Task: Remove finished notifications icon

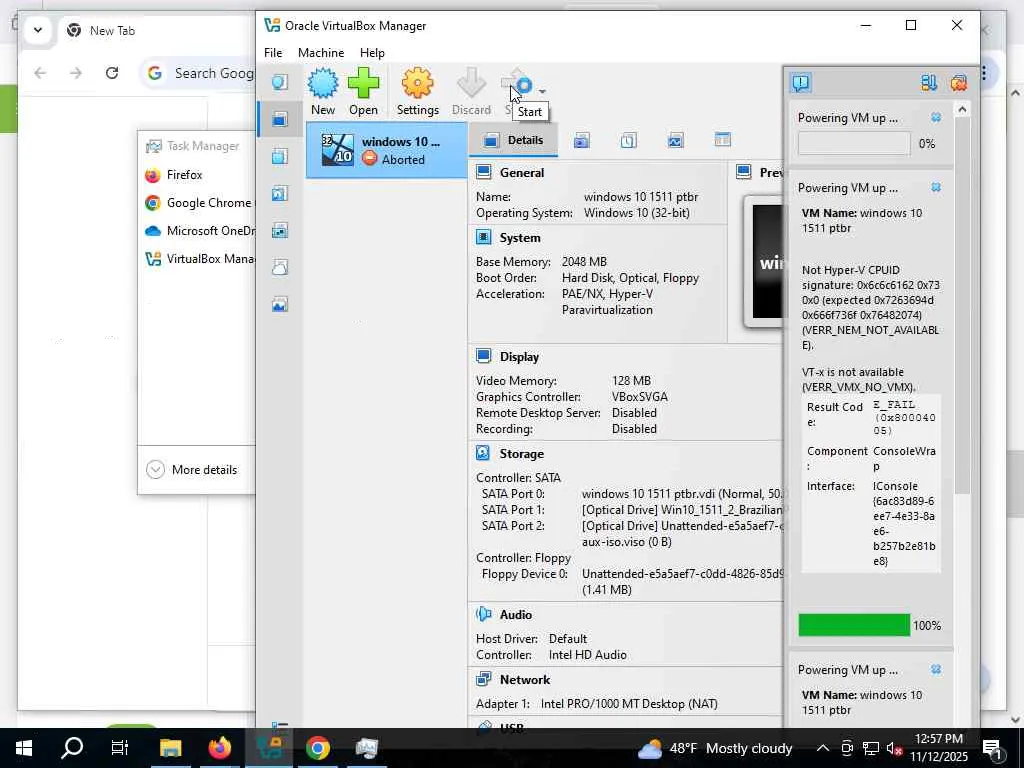Action: (959, 83)
